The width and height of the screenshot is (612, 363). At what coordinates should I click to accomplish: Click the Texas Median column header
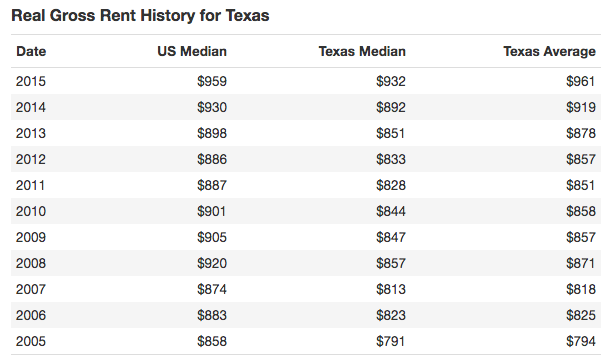[362, 51]
